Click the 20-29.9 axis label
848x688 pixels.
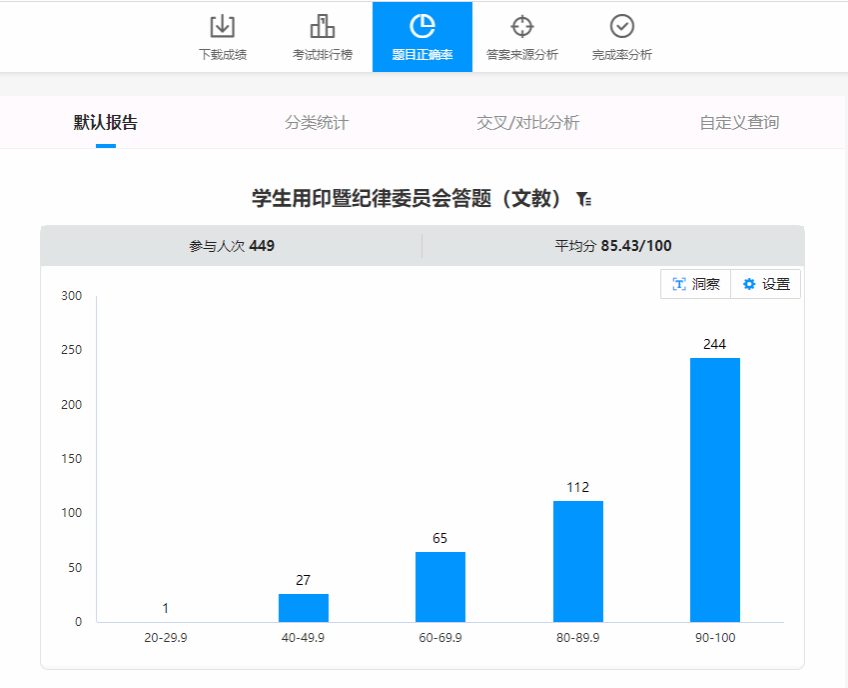pos(166,637)
